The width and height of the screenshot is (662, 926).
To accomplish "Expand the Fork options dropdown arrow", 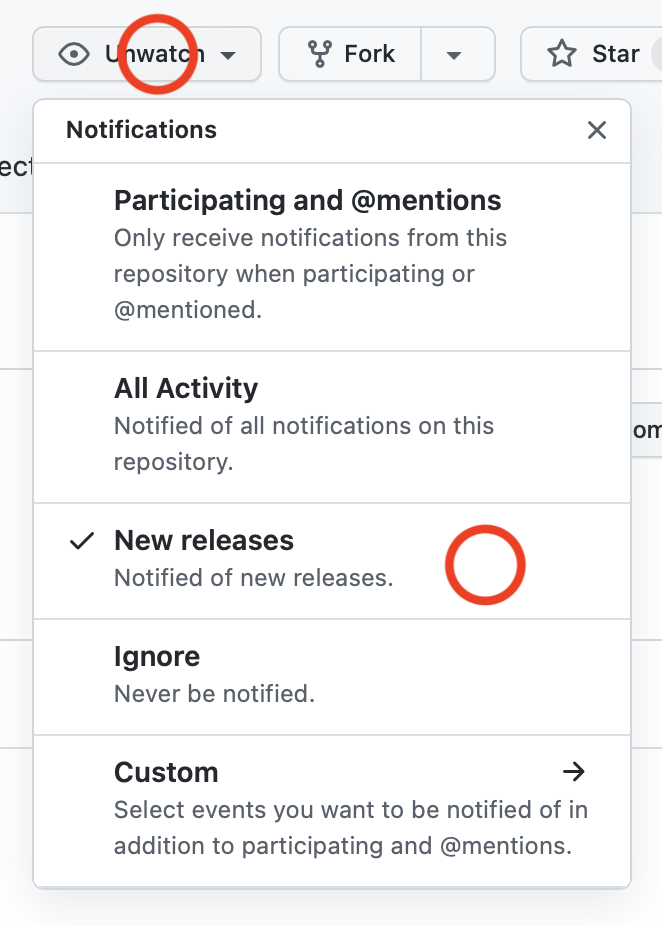I will coord(454,54).
